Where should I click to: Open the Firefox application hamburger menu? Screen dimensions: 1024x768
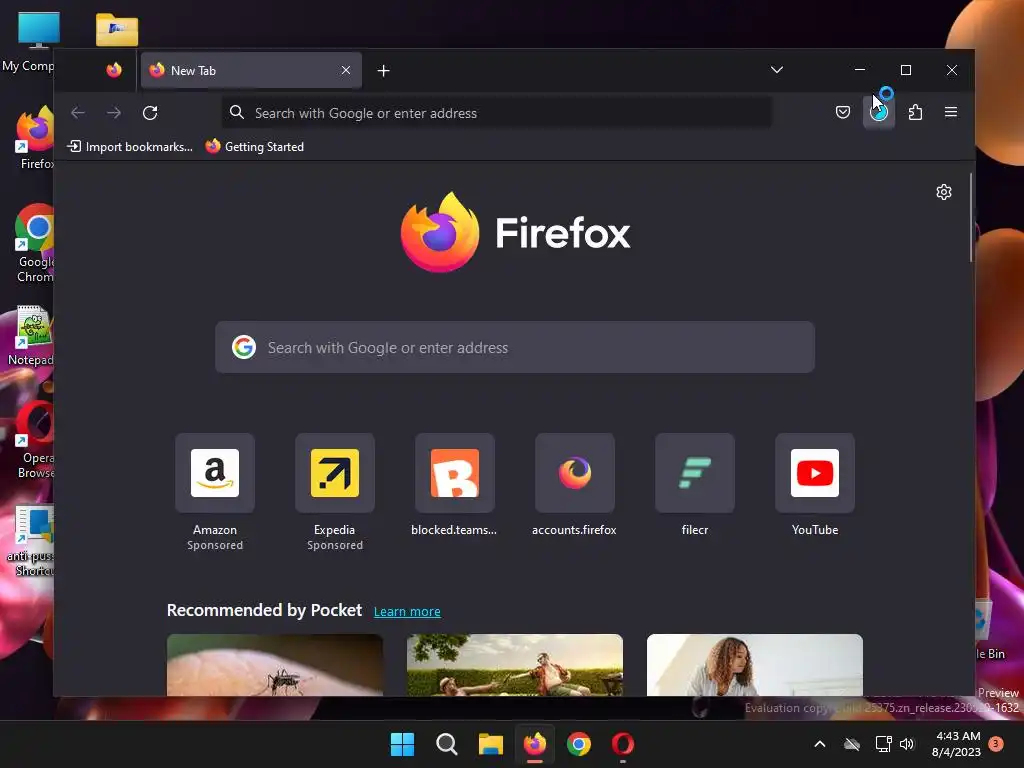[x=951, y=112]
